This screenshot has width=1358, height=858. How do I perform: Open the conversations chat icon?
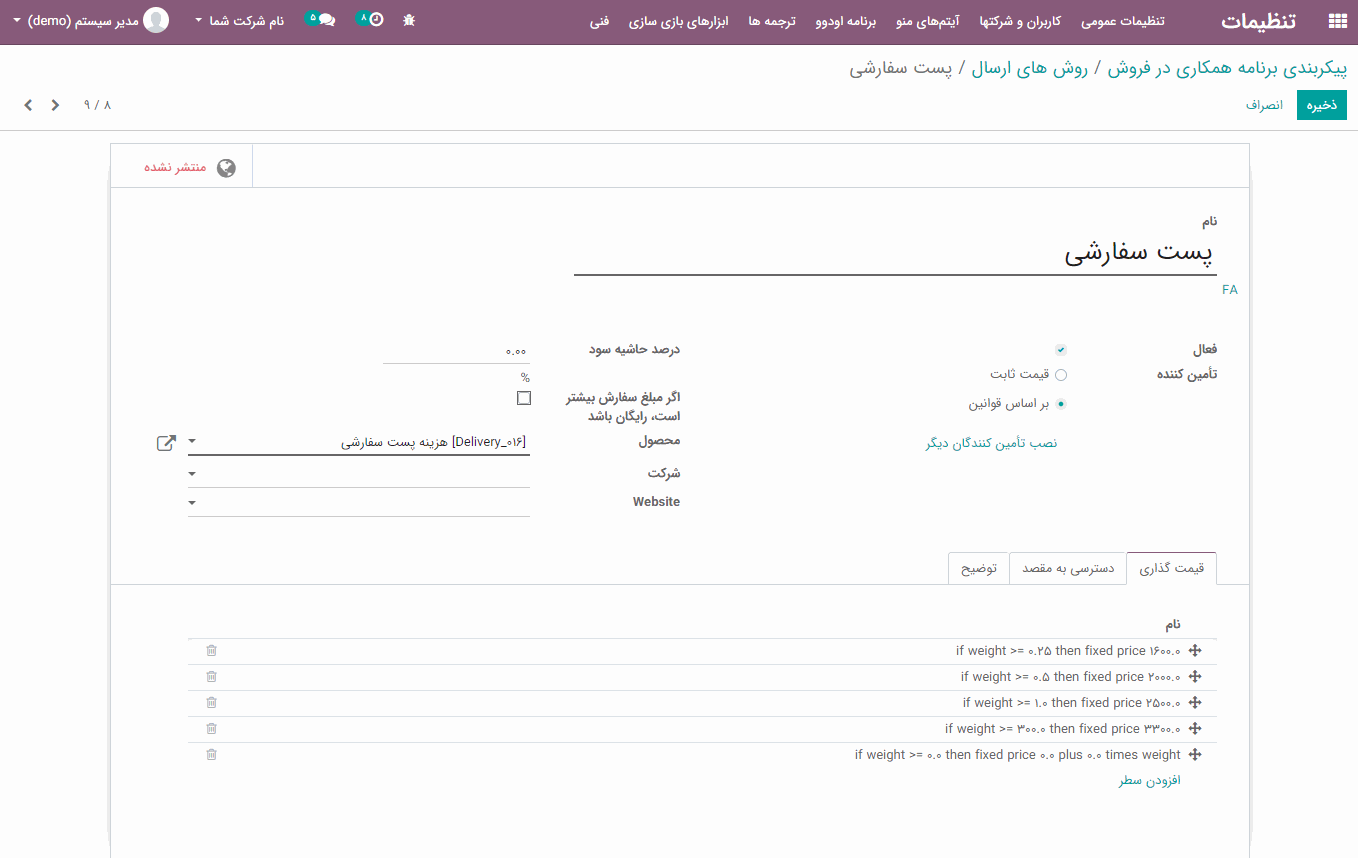(x=325, y=20)
